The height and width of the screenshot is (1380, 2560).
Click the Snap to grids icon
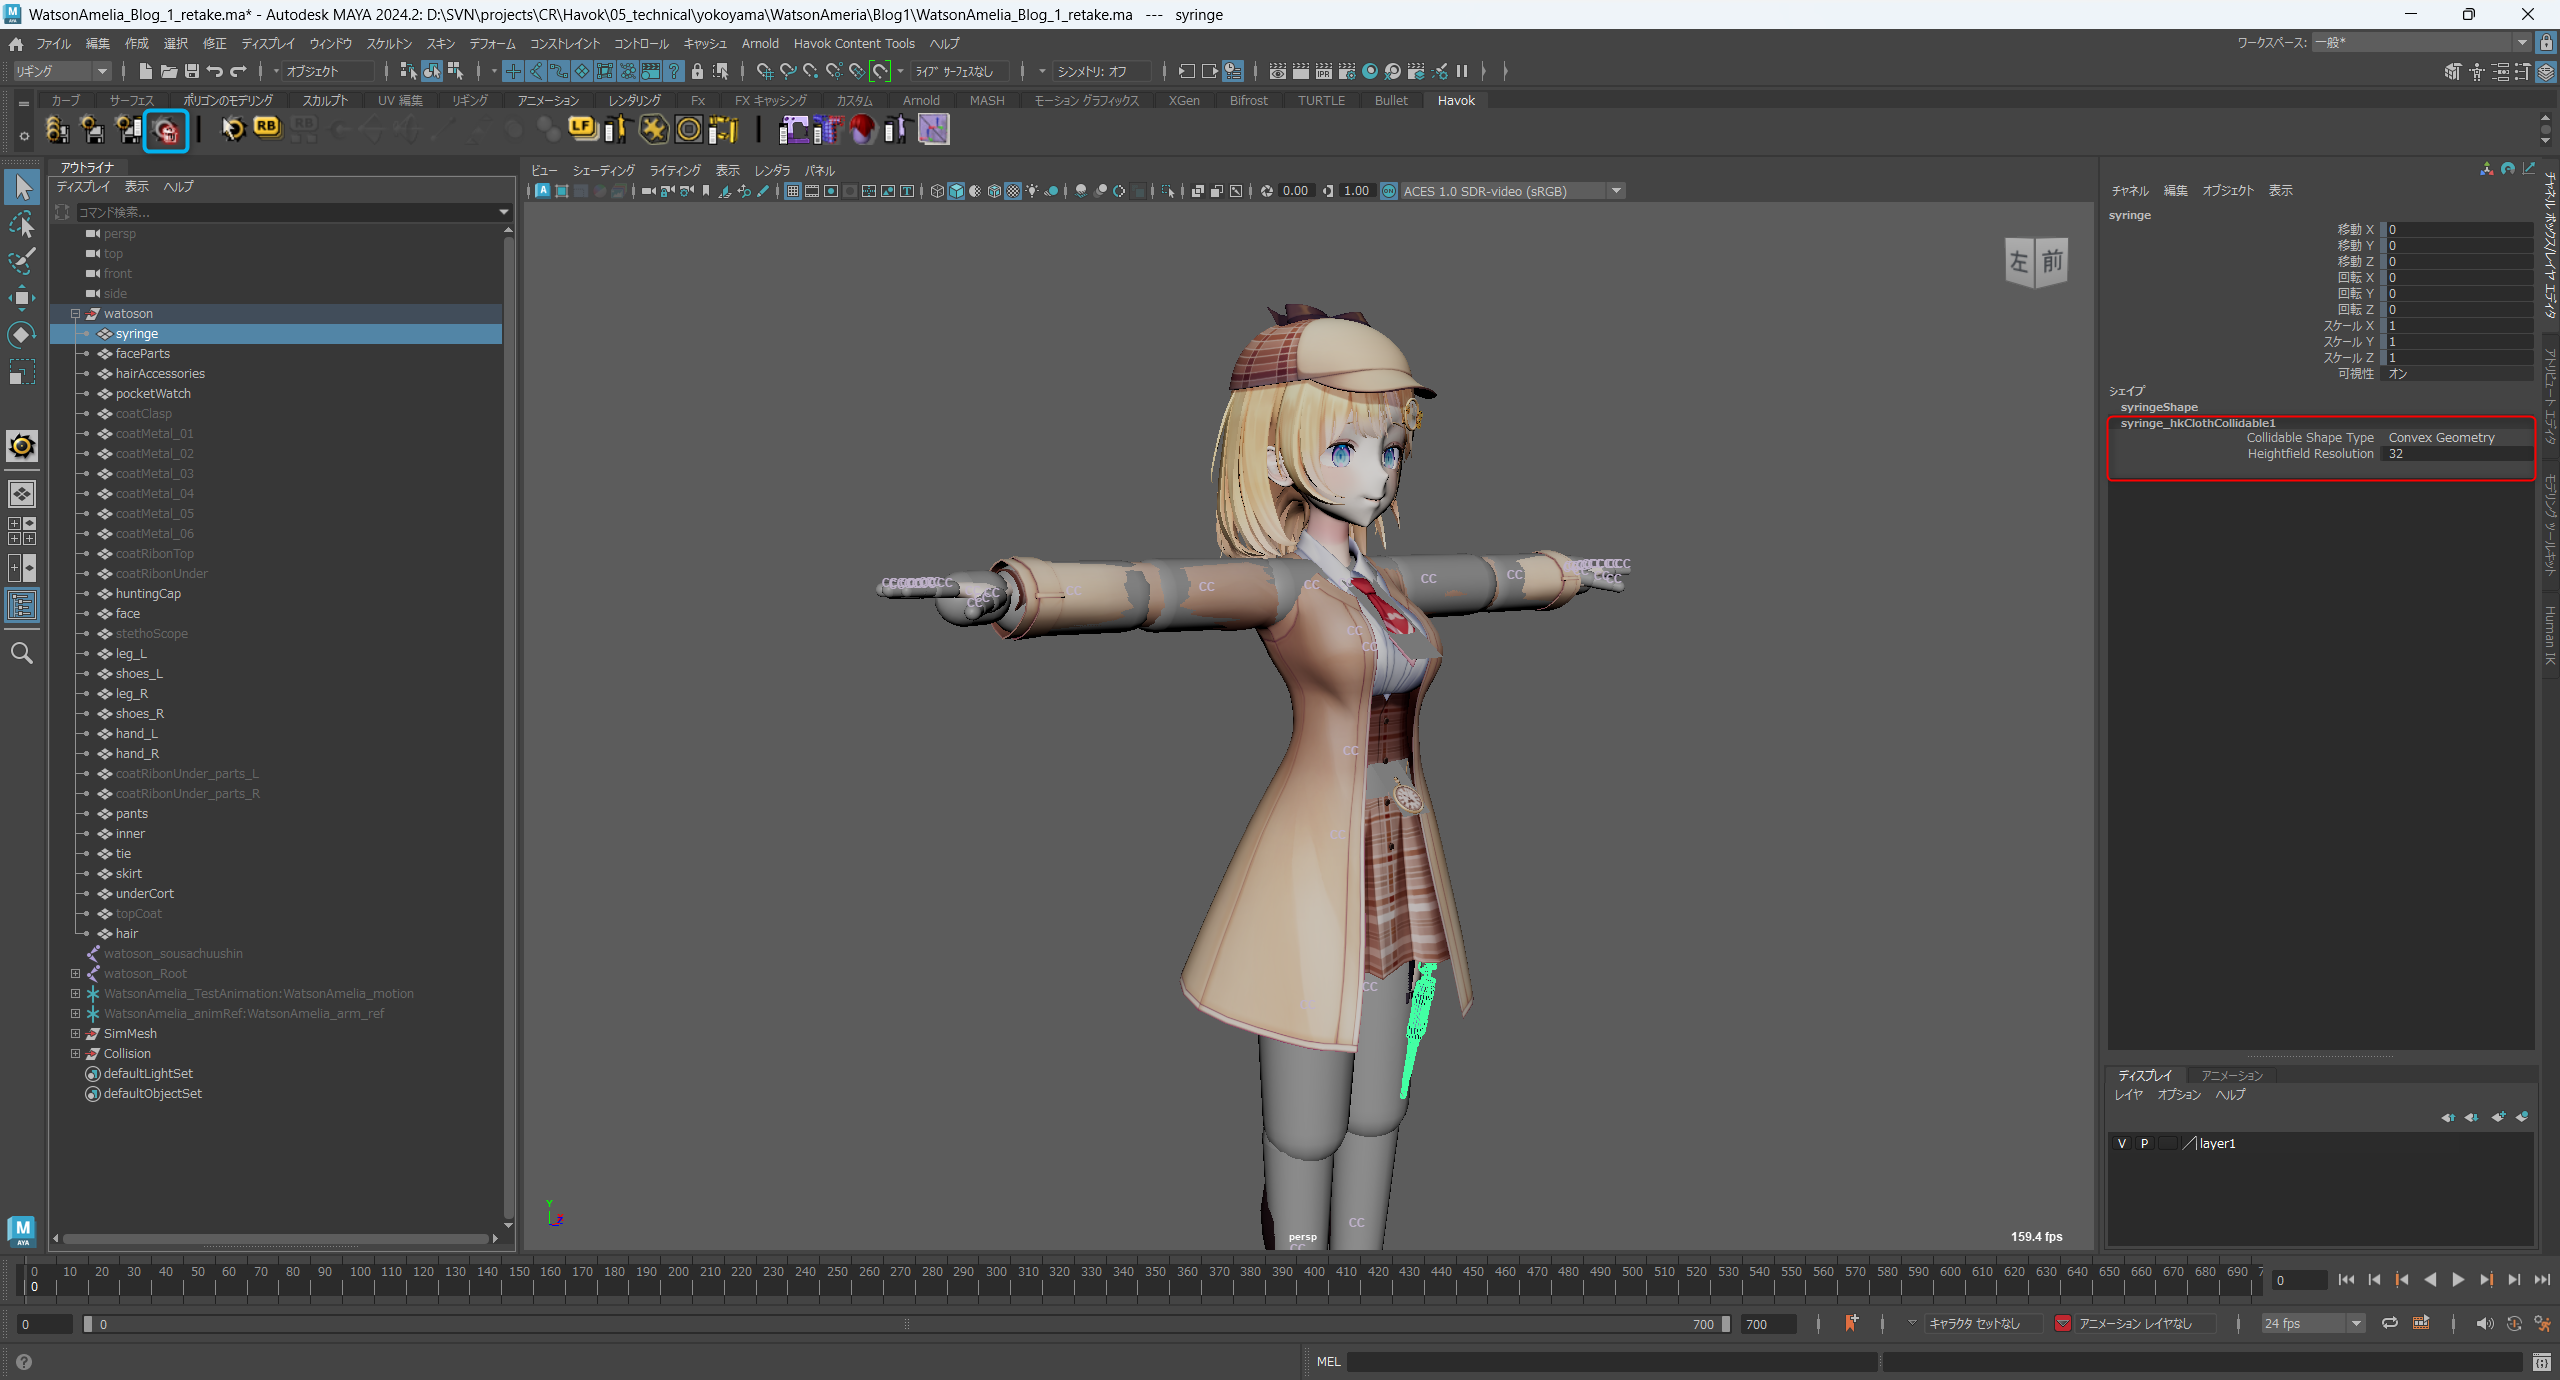[x=764, y=71]
